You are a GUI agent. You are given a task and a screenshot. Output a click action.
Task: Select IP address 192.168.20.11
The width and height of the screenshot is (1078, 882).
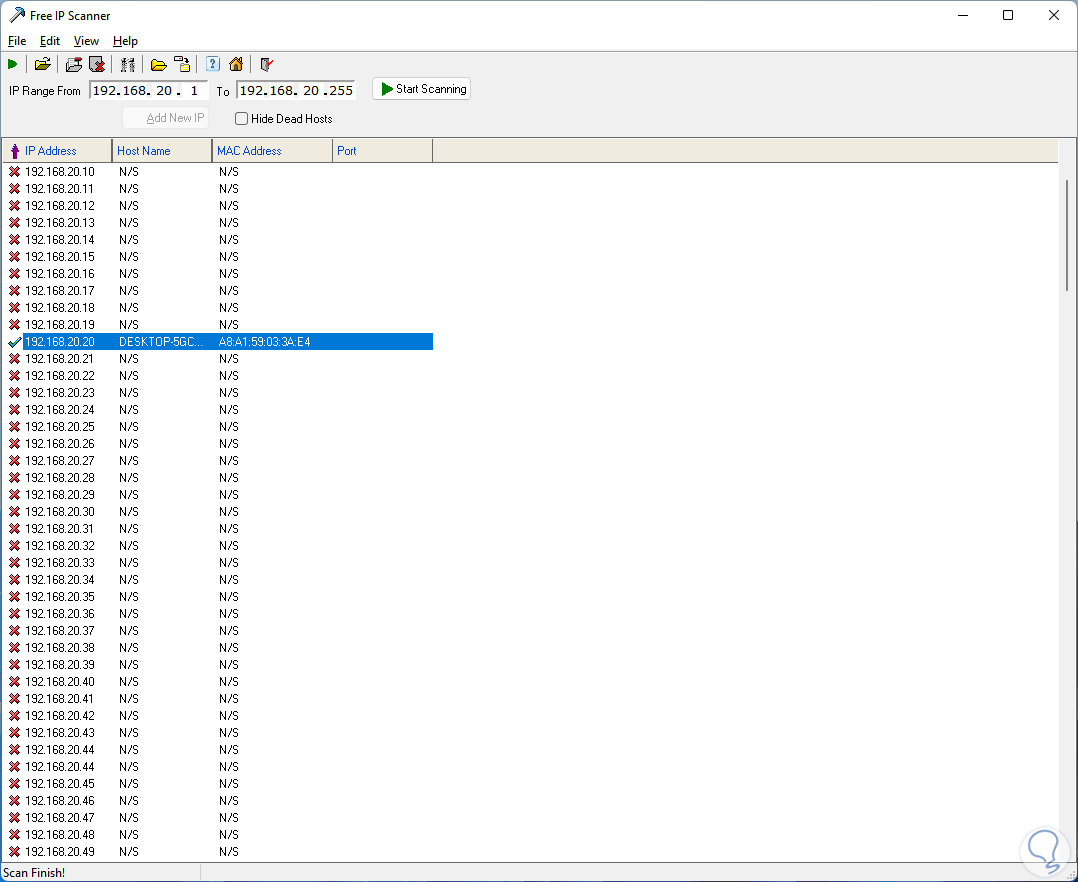click(x=59, y=189)
